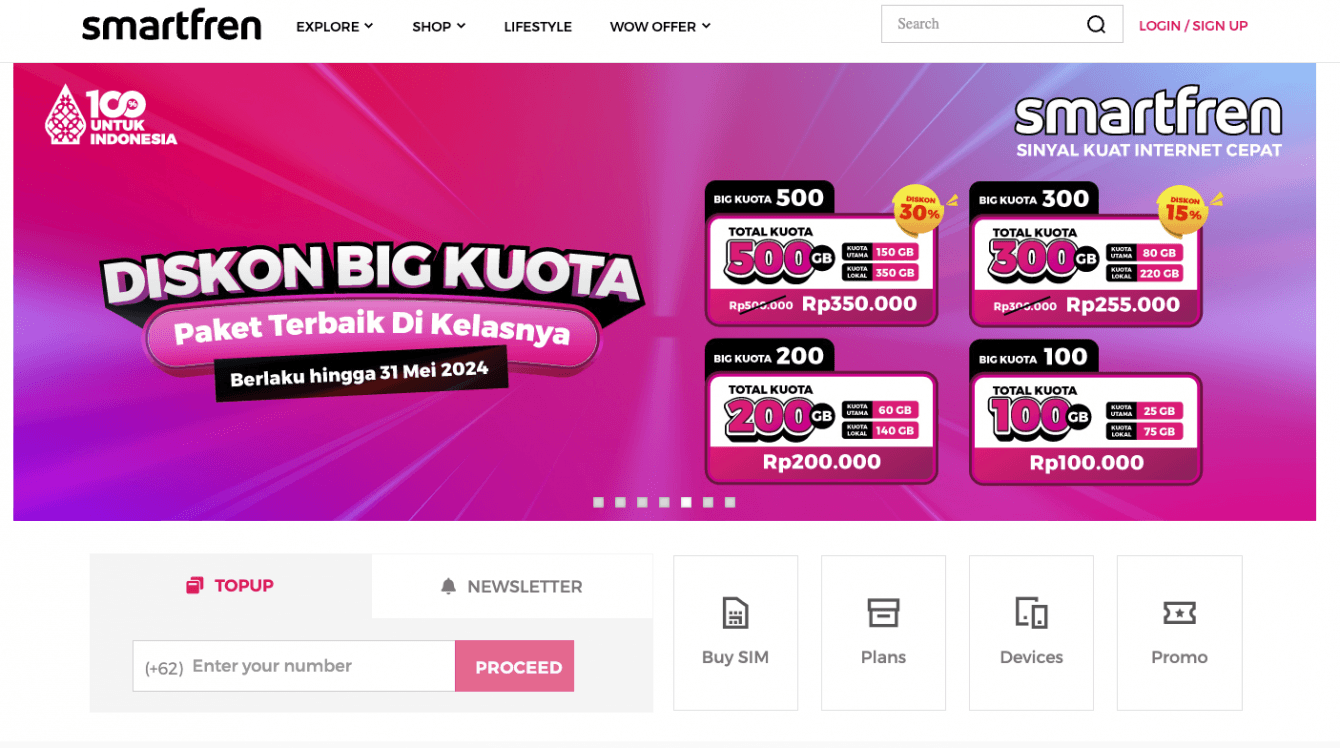Image resolution: width=1340 pixels, height=748 pixels.
Task: Click the Big Kuota 500 package card
Action: click(821, 254)
